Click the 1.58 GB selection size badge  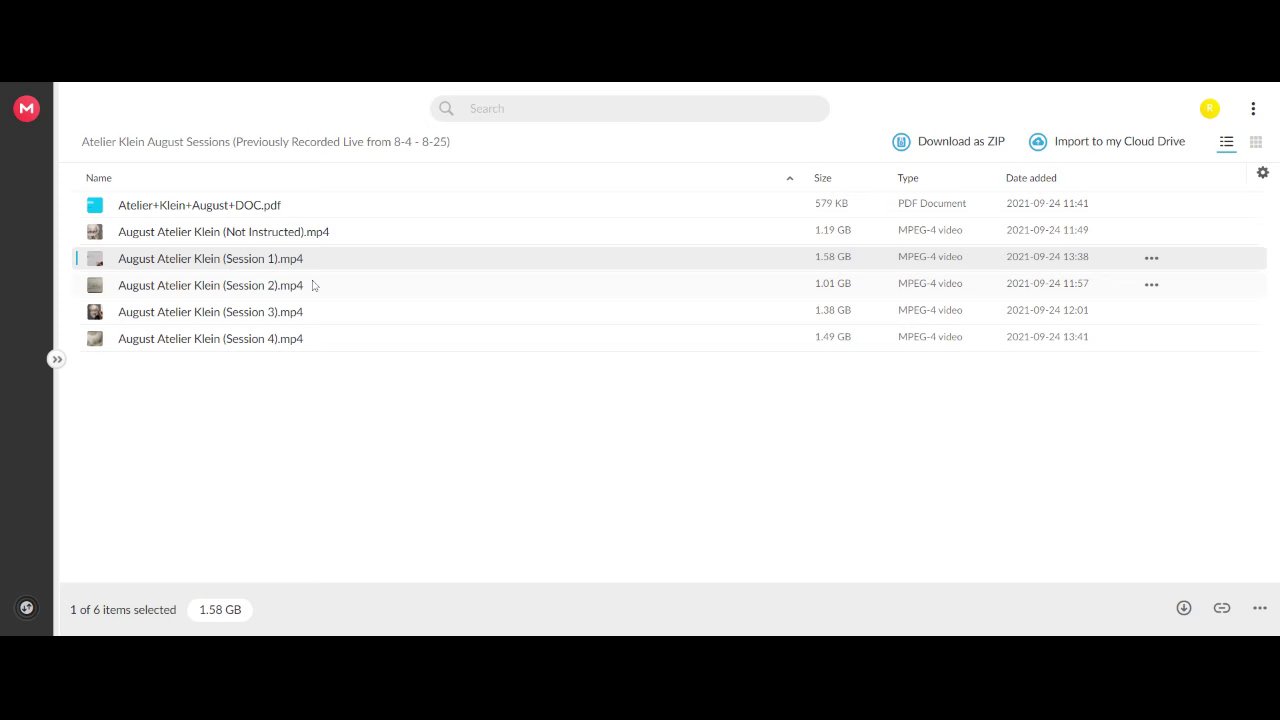coord(220,610)
